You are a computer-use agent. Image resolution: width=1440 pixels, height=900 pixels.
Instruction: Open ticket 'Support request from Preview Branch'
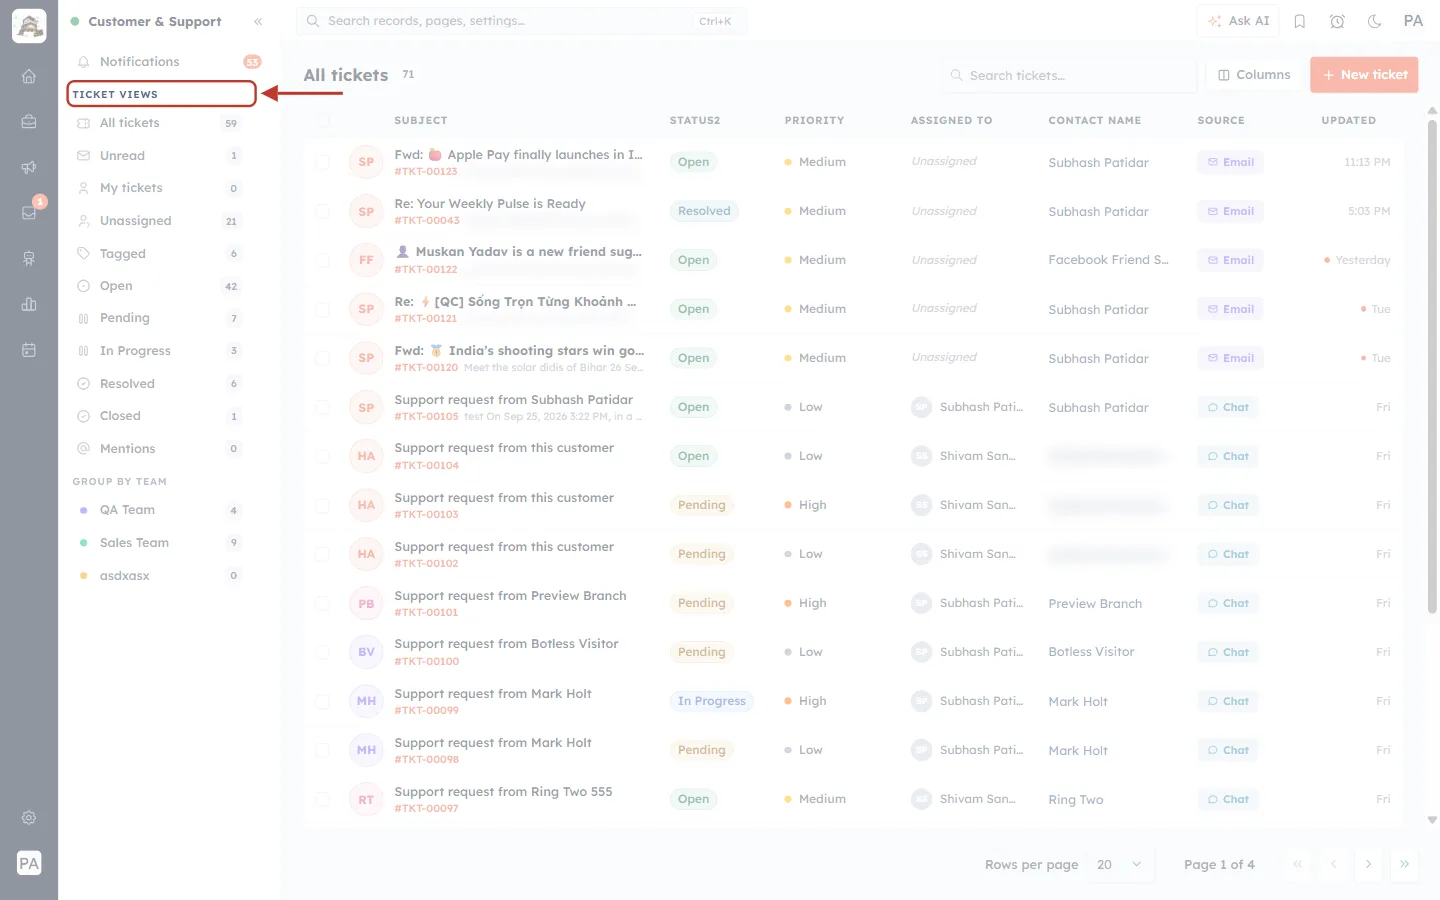[x=510, y=596]
